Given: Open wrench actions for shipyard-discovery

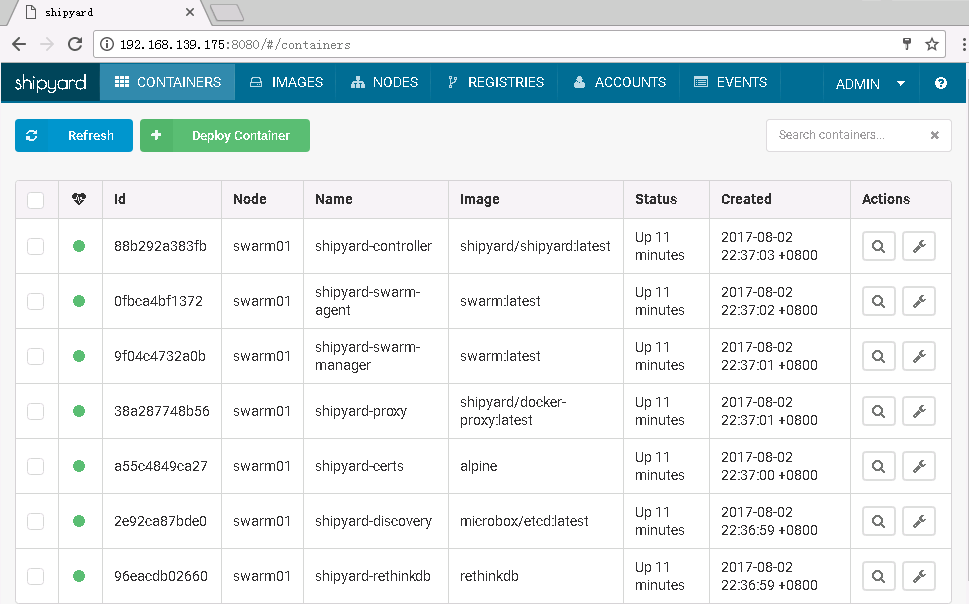Looking at the screenshot, I should [x=919, y=521].
